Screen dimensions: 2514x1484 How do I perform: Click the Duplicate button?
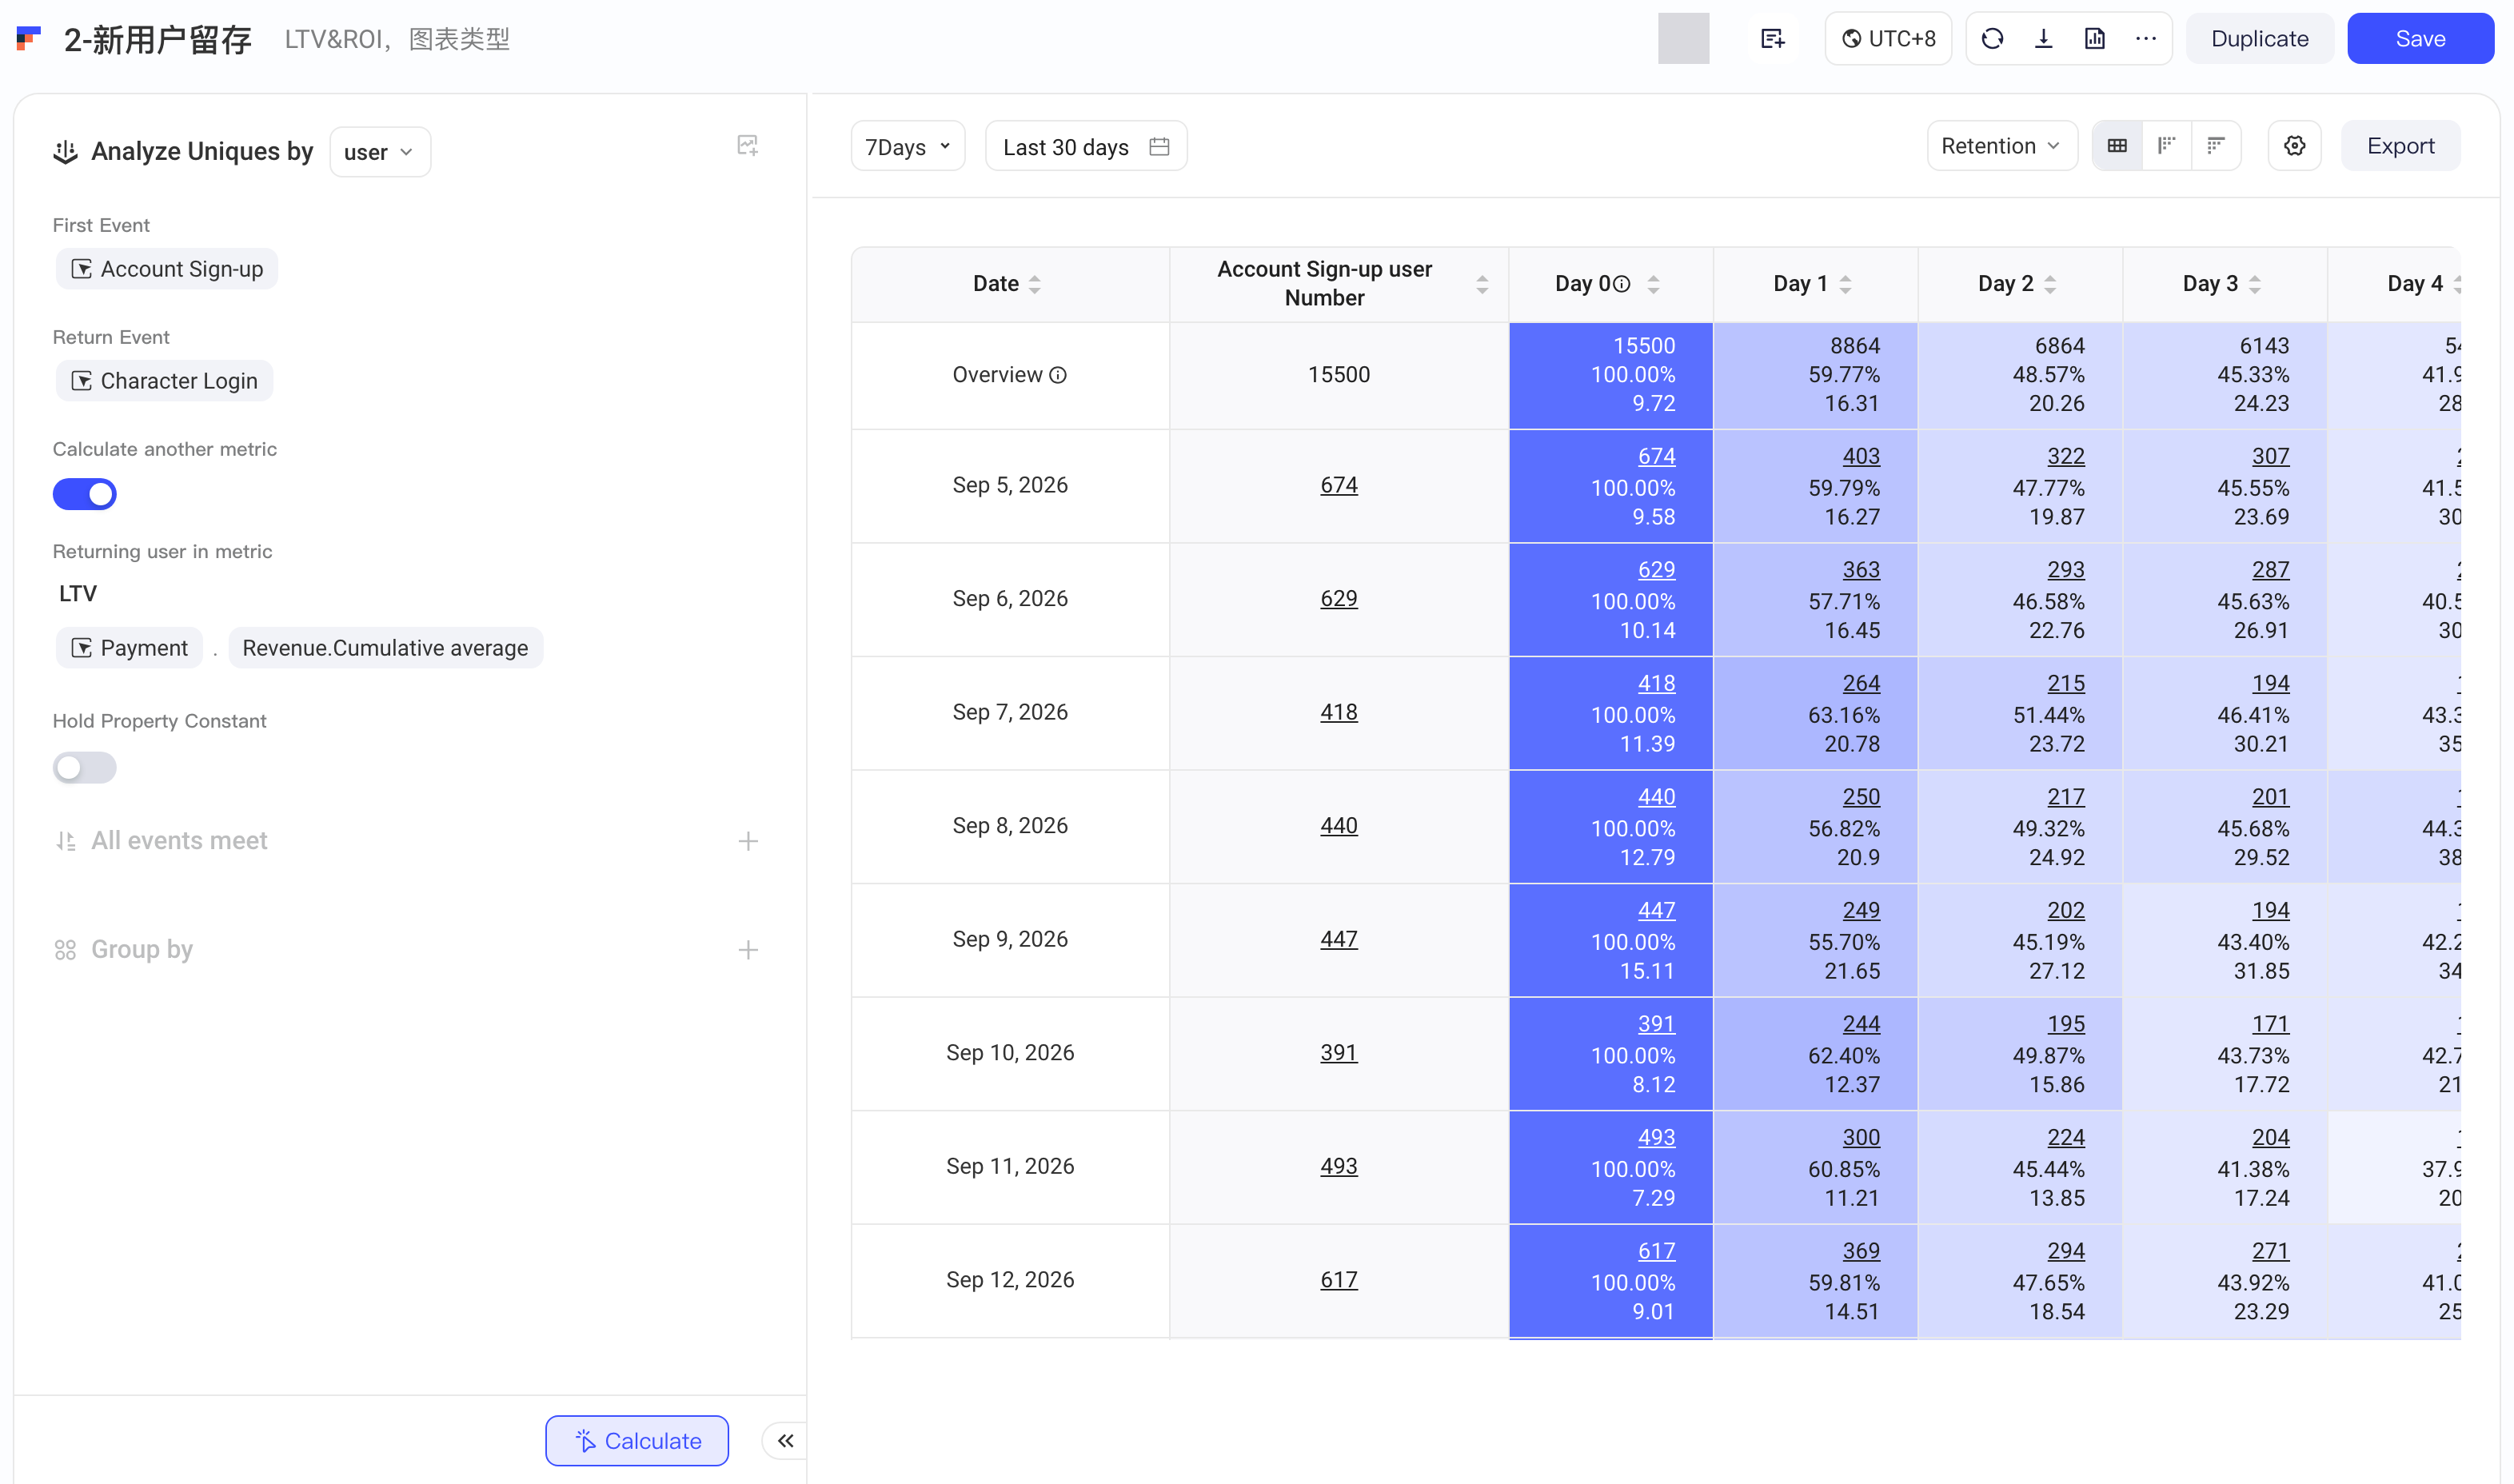[x=2259, y=39]
